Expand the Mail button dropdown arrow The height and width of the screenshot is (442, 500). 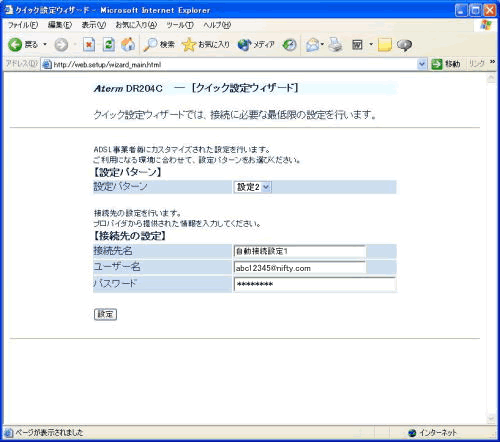click(322, 44)
